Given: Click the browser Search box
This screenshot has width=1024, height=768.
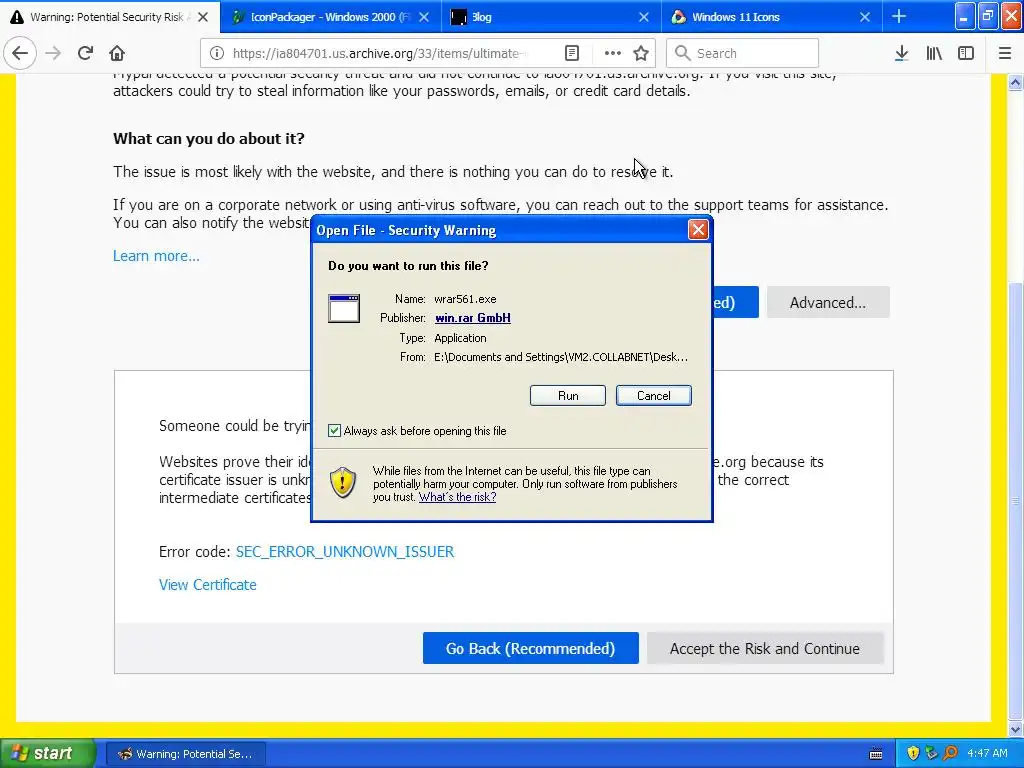Looking at the screenshot, I should pyautogui.click(x=743, y=54).
